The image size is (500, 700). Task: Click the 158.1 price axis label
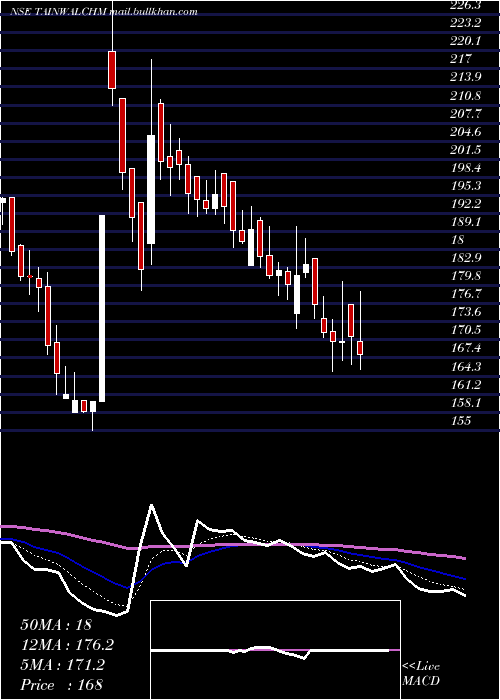[465, 403]
